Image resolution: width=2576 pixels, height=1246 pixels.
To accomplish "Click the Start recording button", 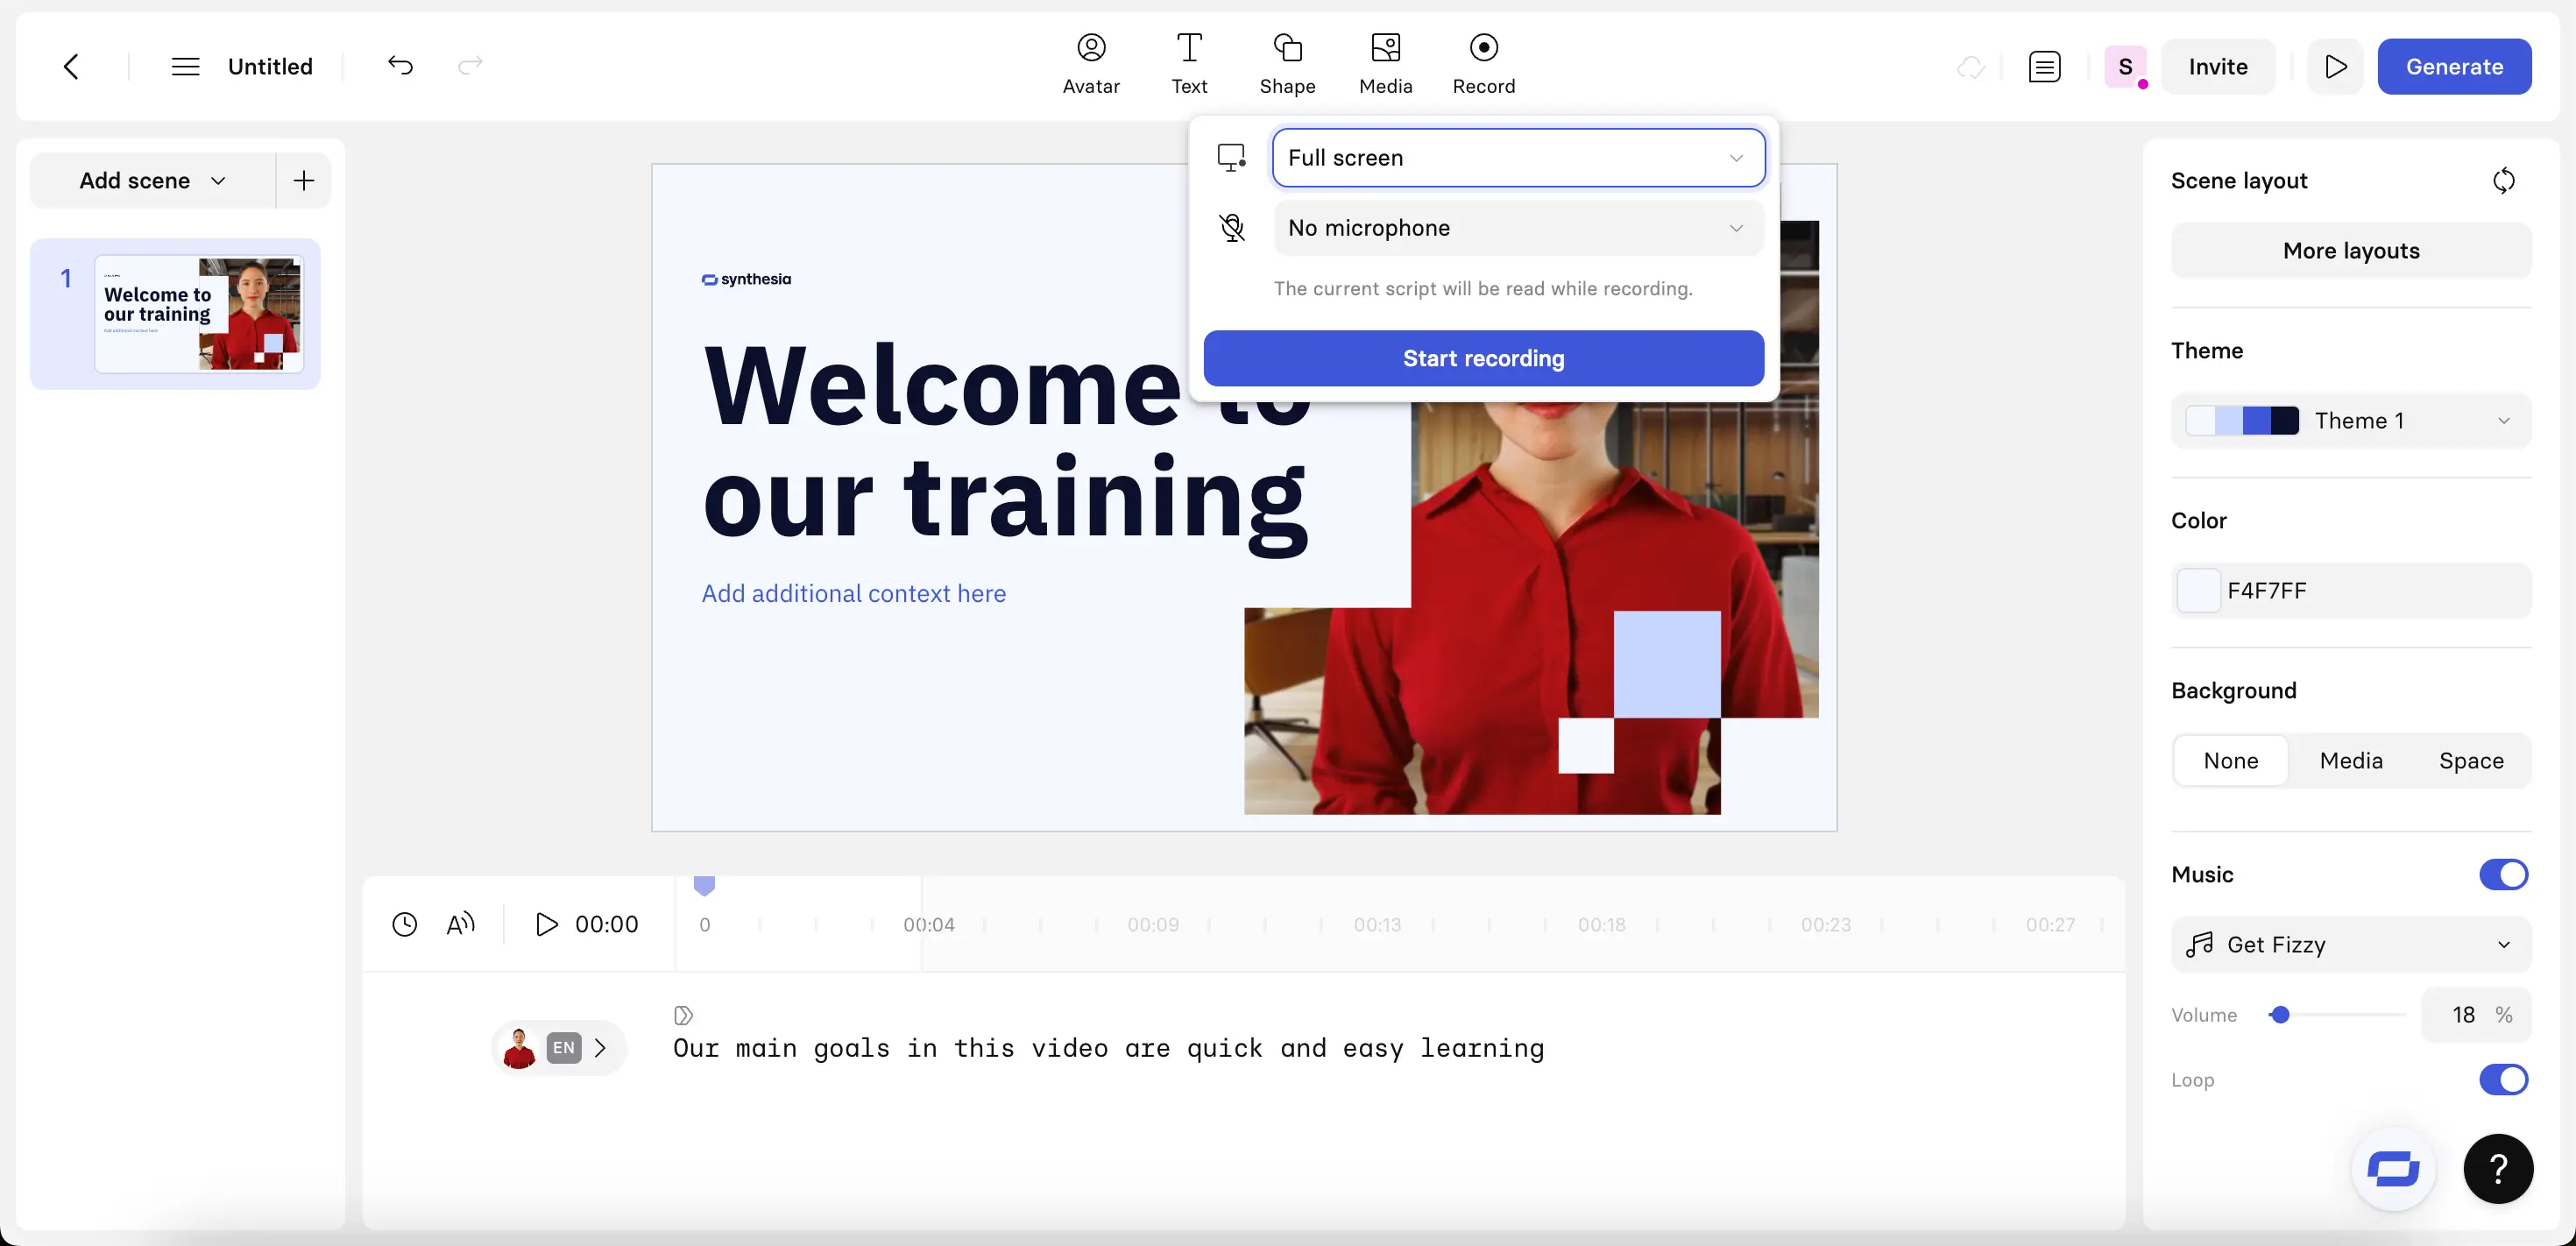I will [x=1483, y=358].
